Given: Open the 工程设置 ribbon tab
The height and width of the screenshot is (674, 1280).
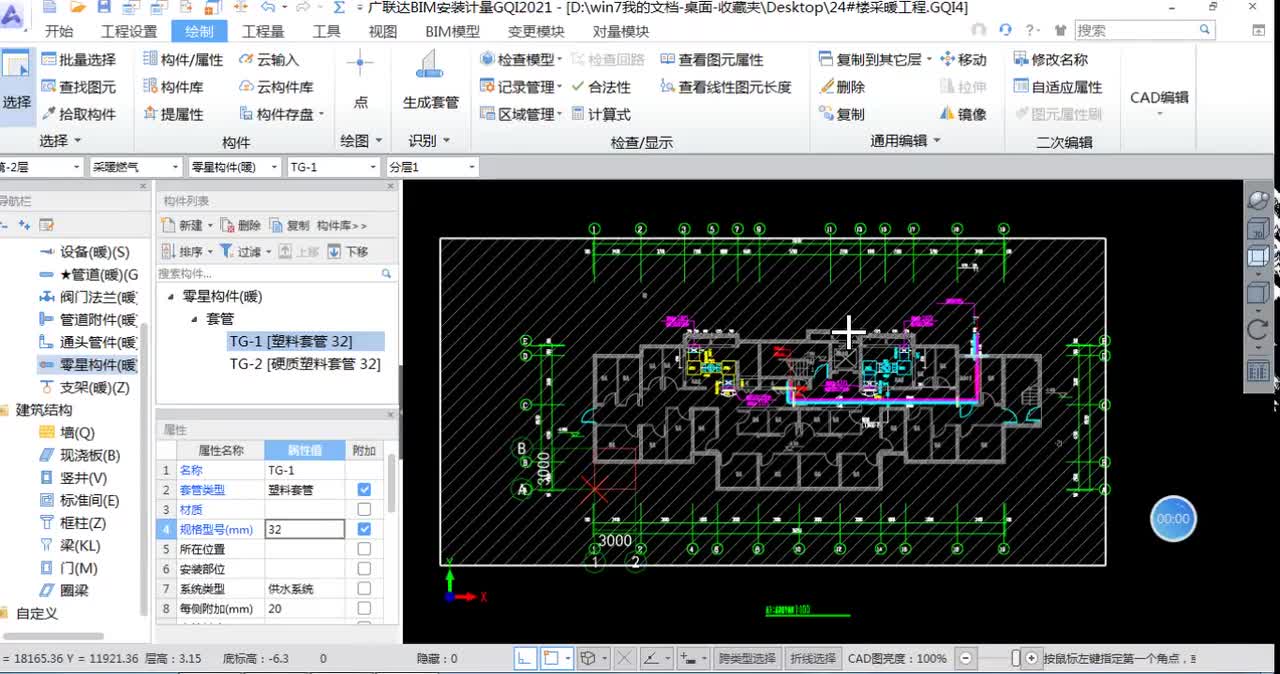Looking at the screenshot, I should 129,31.
